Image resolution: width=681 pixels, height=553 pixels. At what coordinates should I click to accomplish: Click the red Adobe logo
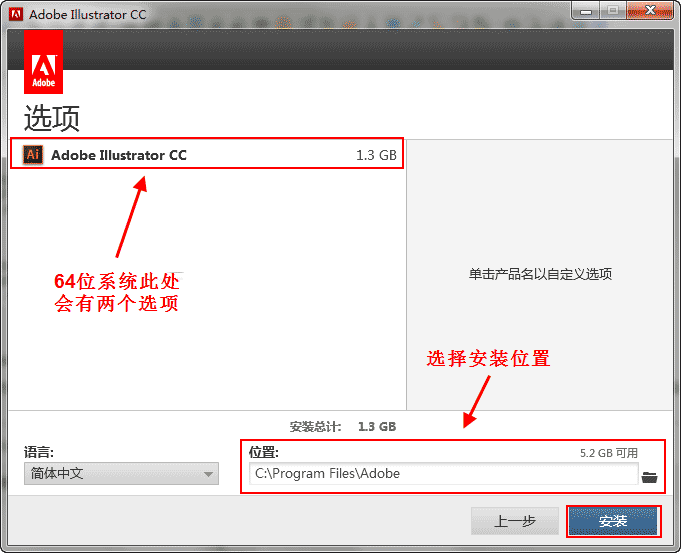tap(43, 62)
